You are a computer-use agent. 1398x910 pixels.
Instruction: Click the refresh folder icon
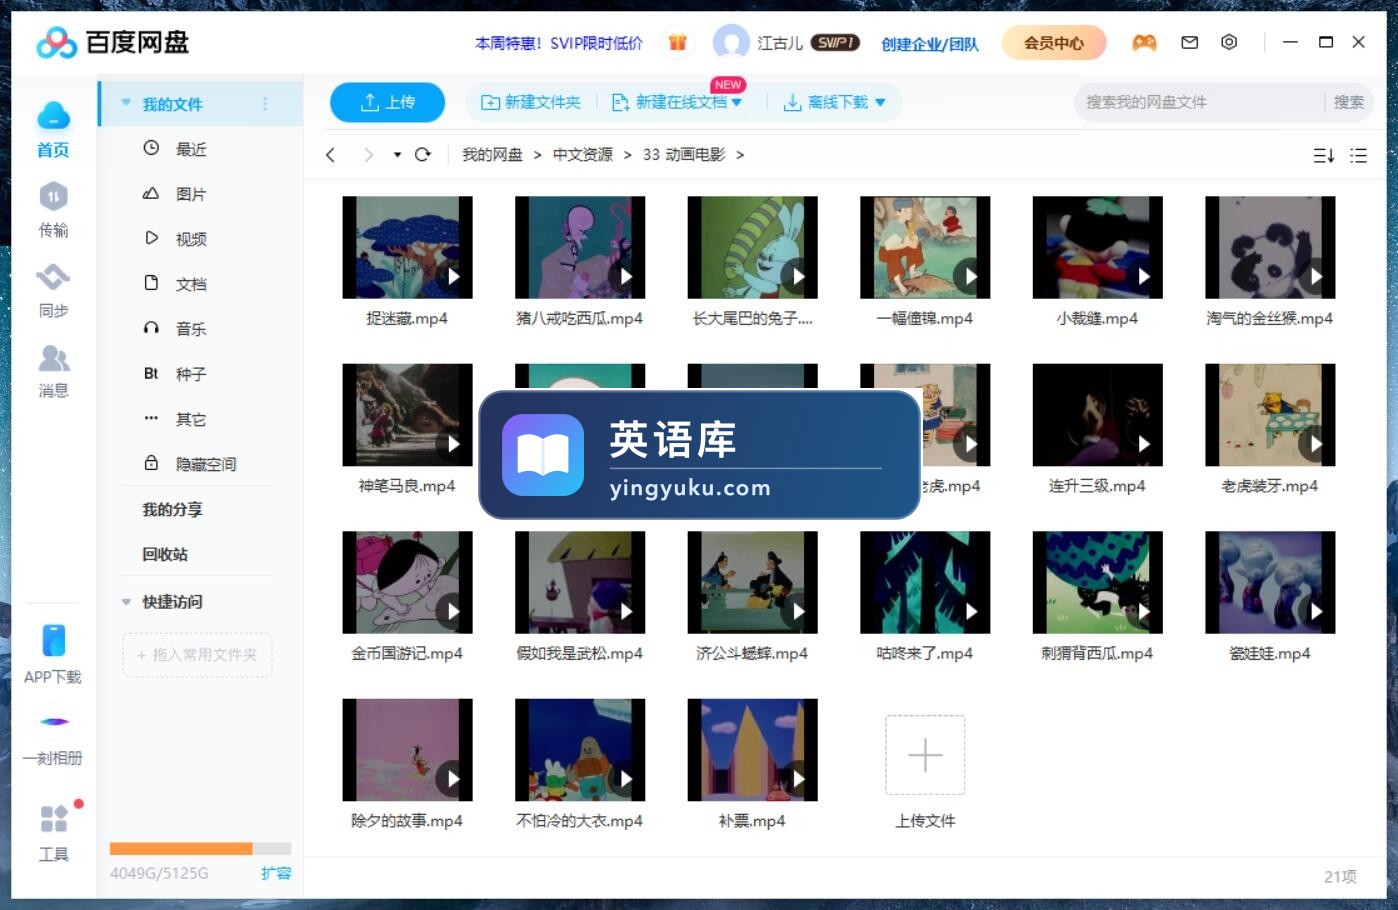point(423,154)
